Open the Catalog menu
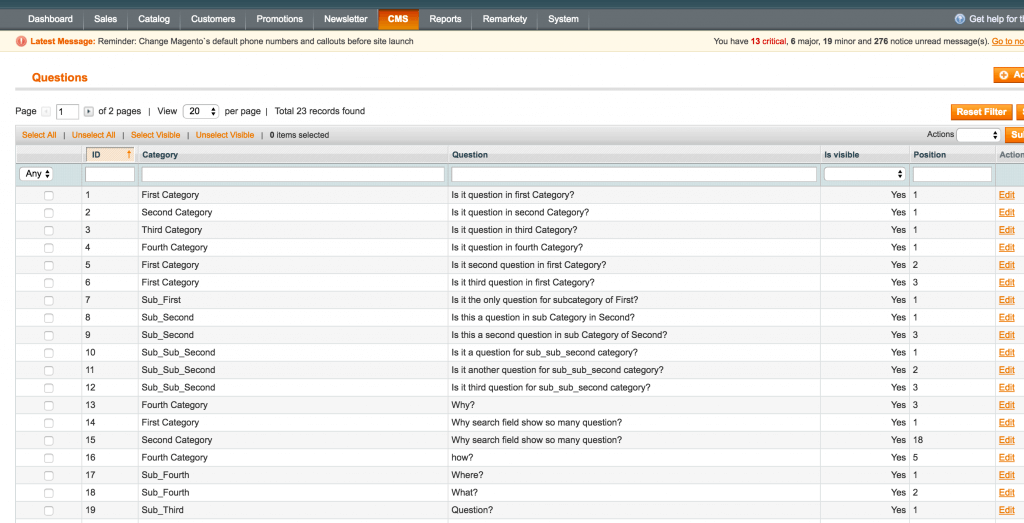 tap(154, 19)
